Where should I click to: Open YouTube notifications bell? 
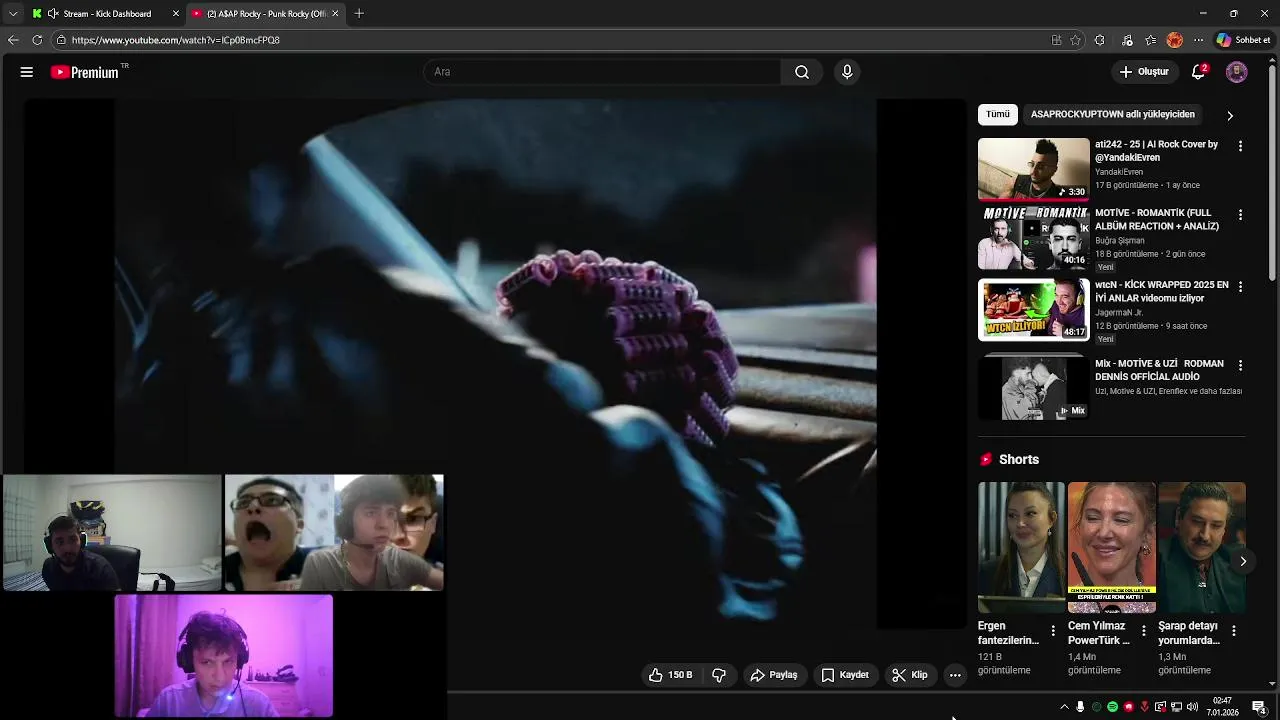coord(1199,72)
